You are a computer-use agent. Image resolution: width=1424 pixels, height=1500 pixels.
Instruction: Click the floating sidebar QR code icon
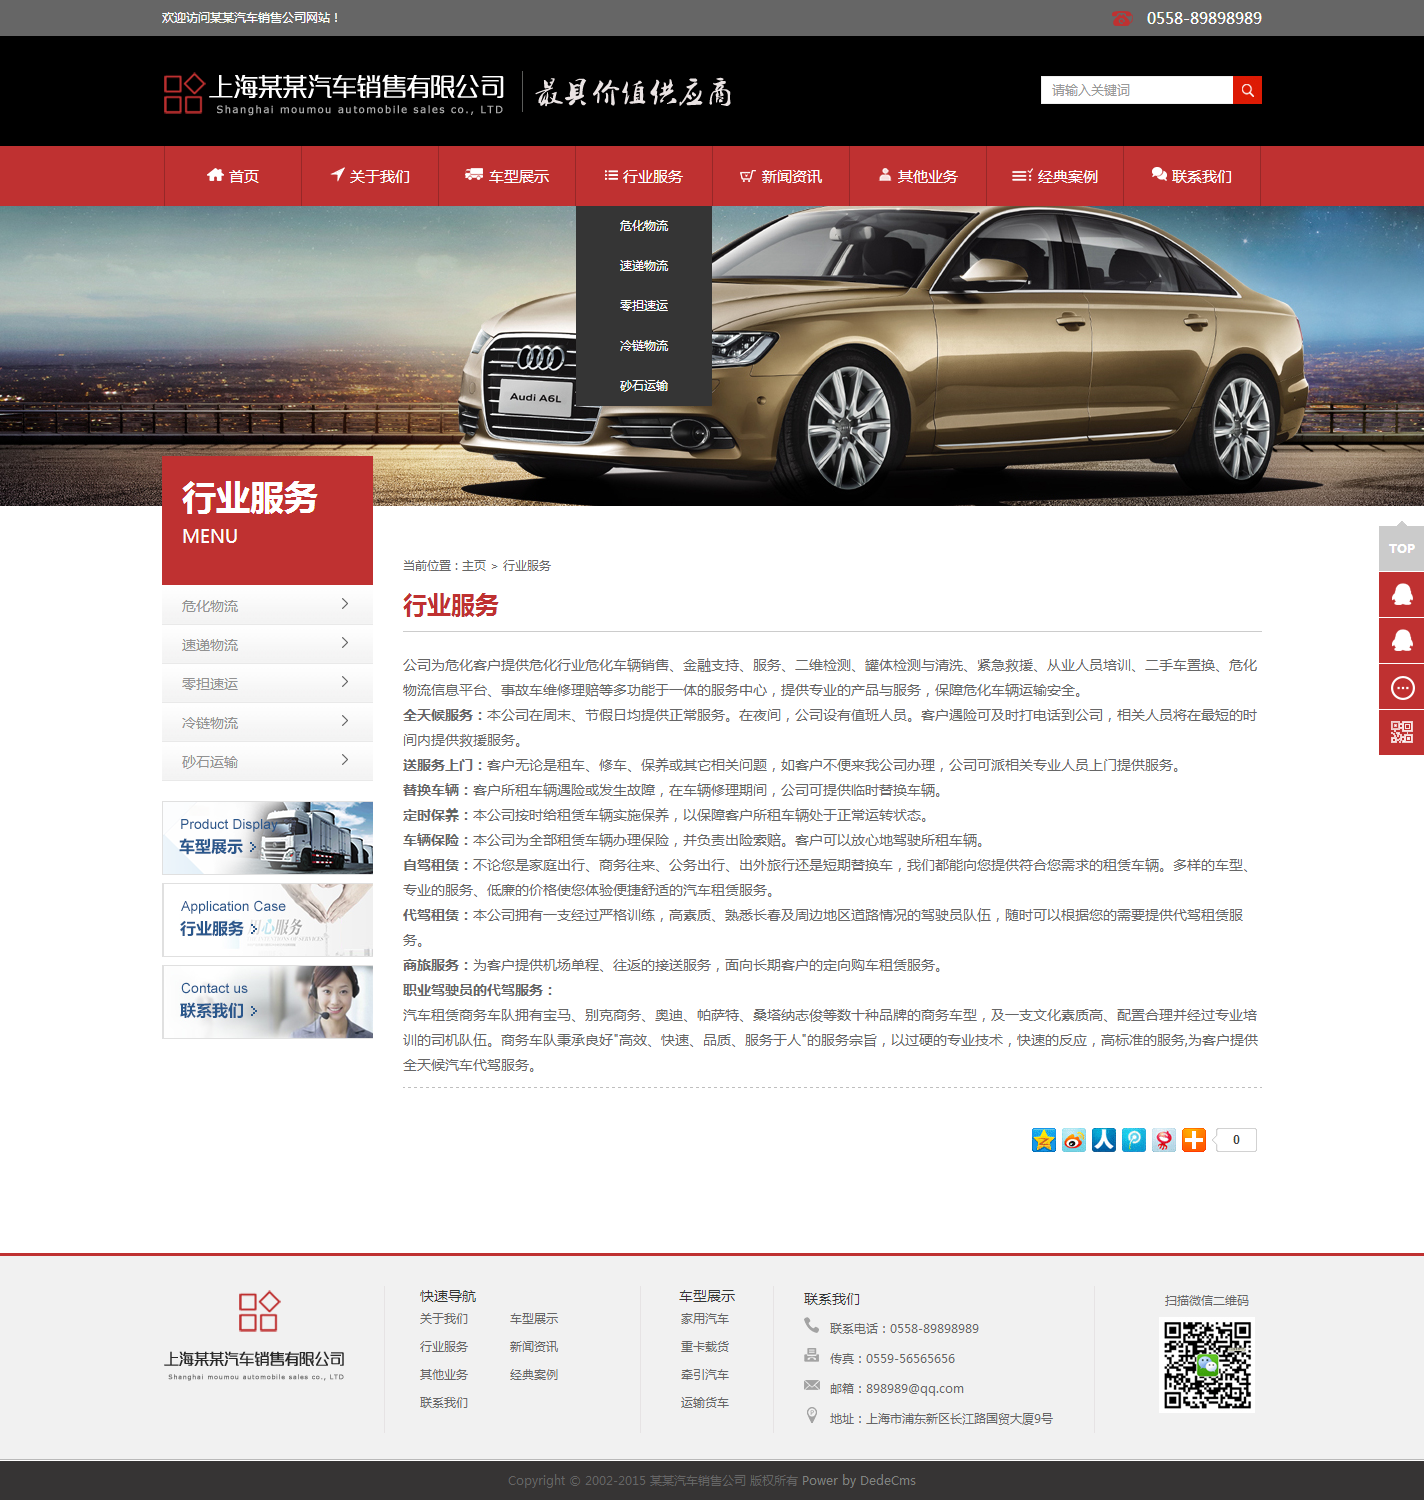(x=1401, y=733)
